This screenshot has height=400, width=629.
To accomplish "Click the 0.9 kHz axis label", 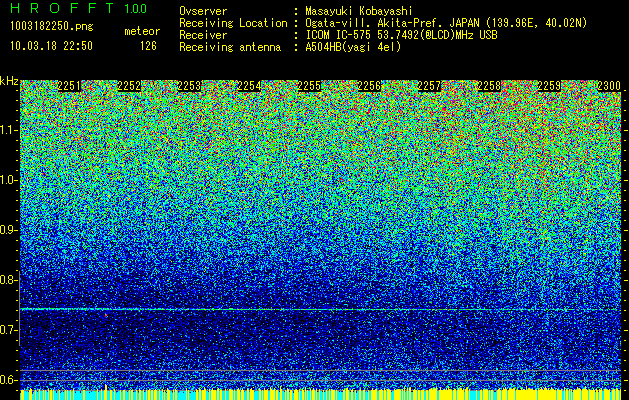I will (x=9, y=230).
